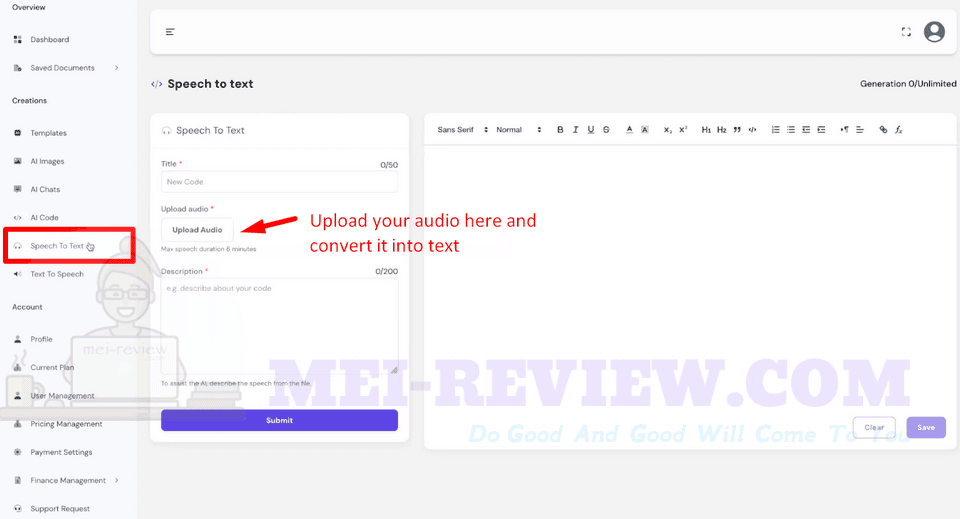Toggle bold formatting in editor toolbar

pos(560,130)
